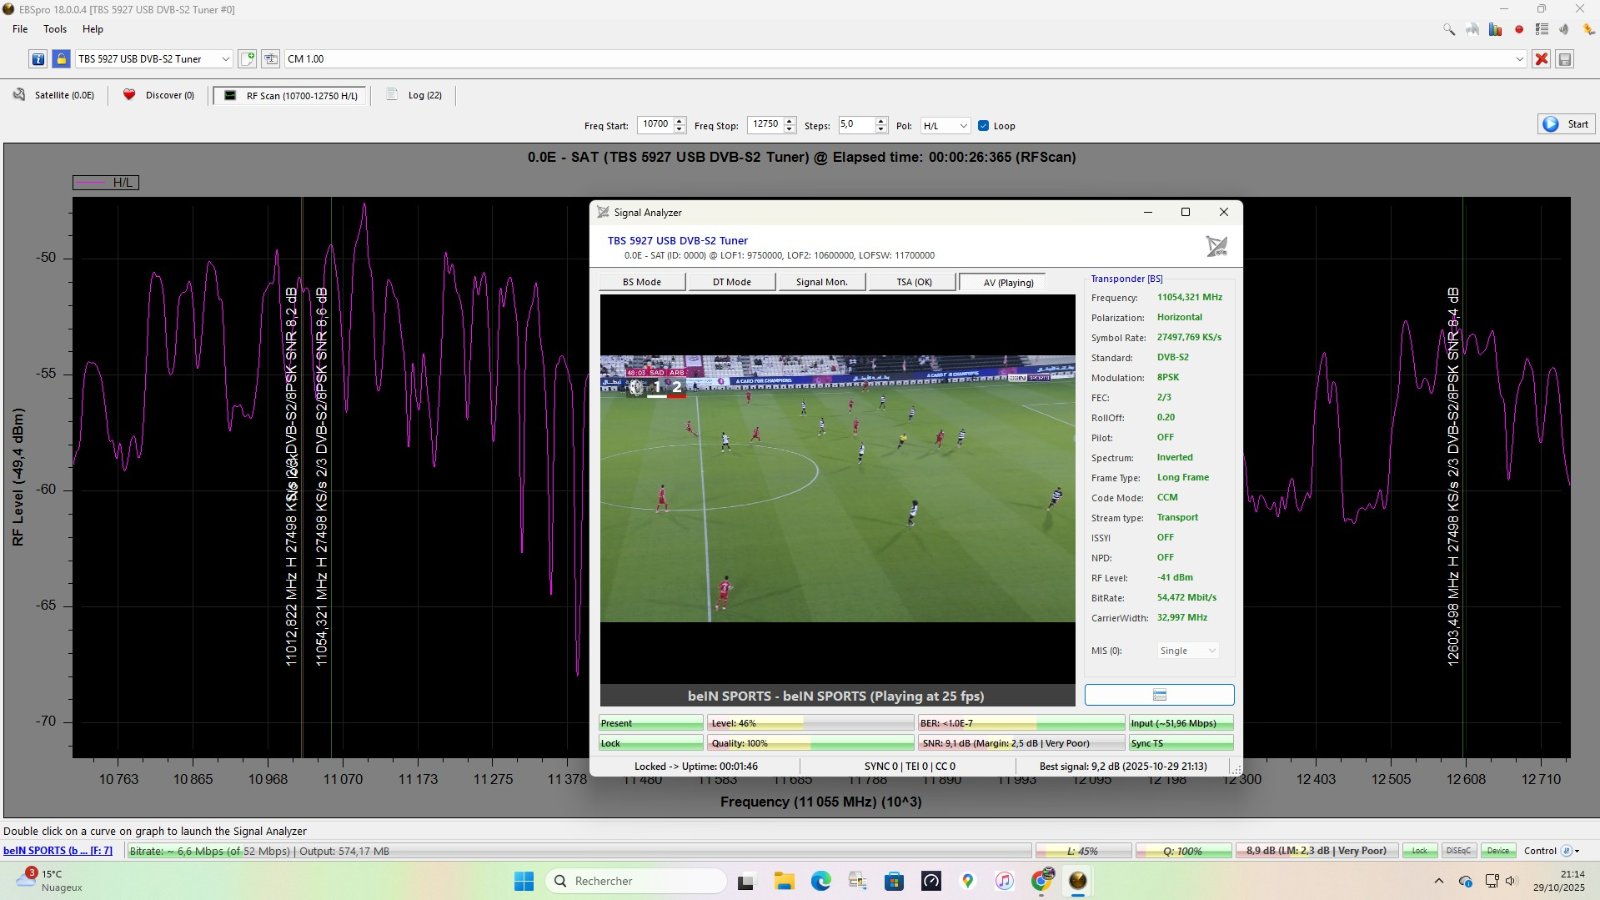
Task: Click the beIN SPORTS channel link
Action: coord(57,851)
